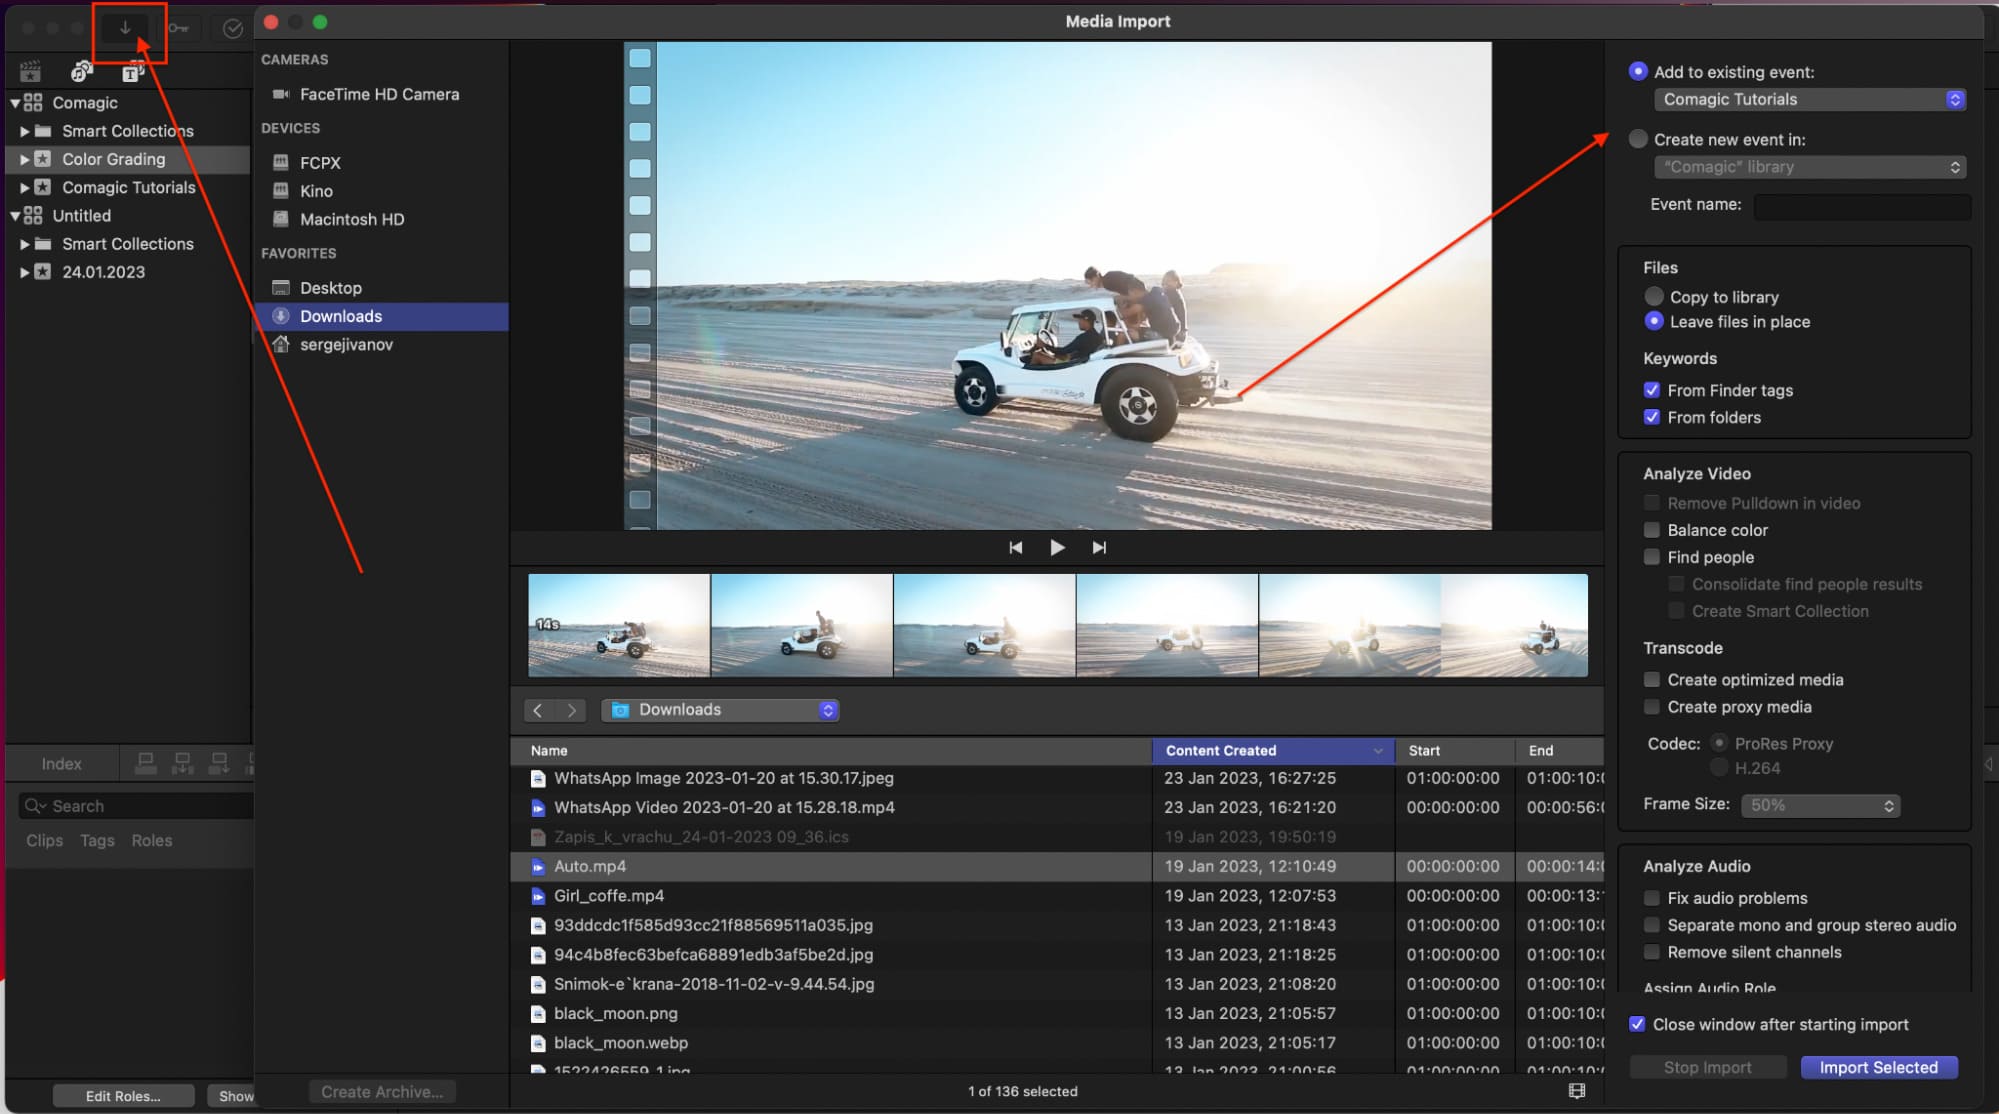This screenshot has height=1114, width=1999.
Task: Show the Libraries sidebar clapperboard icon
Action: point(30,72)
